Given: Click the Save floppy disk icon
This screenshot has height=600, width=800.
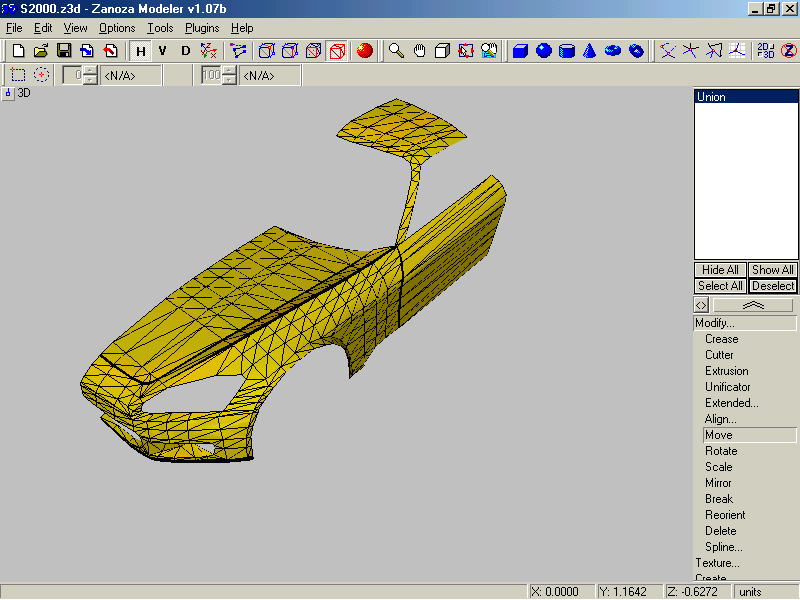Looking at the screenshot, I should point(63,50).
